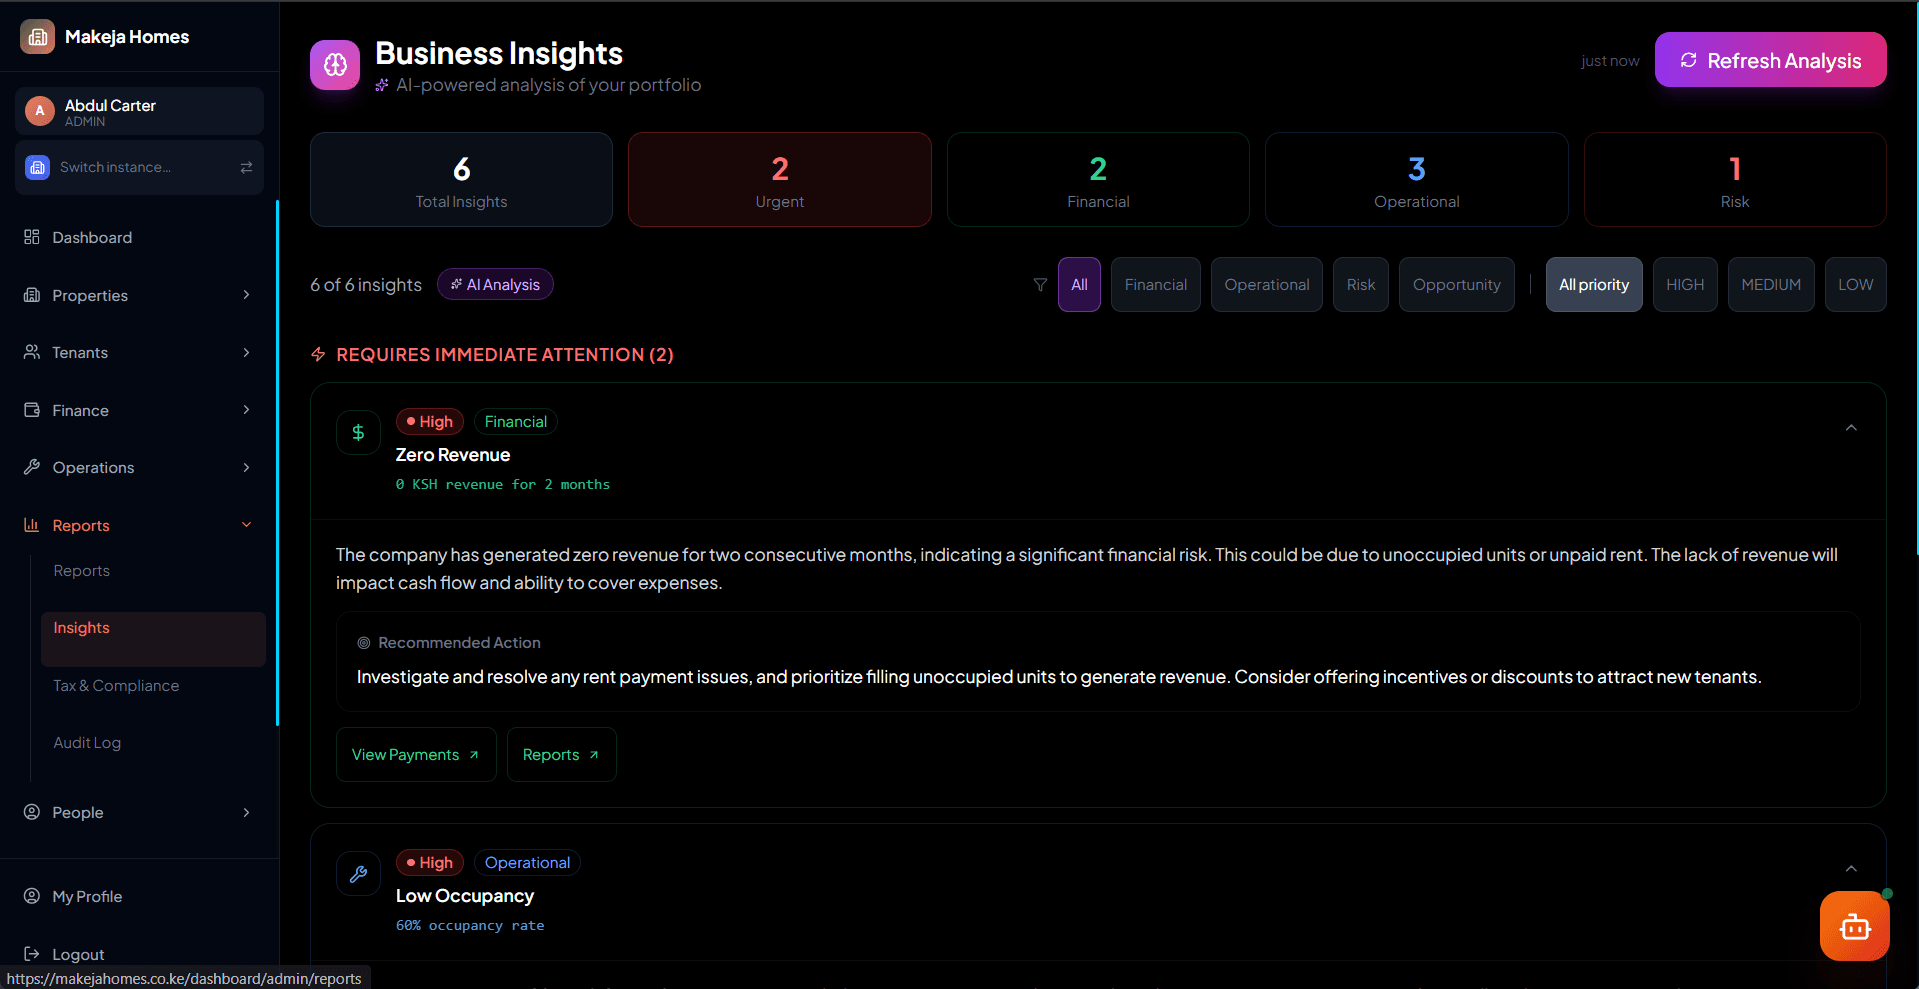Screen dimensions: 1919x989
Task: Click the Properties building icon in sidebar
Action: pos(32,295)
